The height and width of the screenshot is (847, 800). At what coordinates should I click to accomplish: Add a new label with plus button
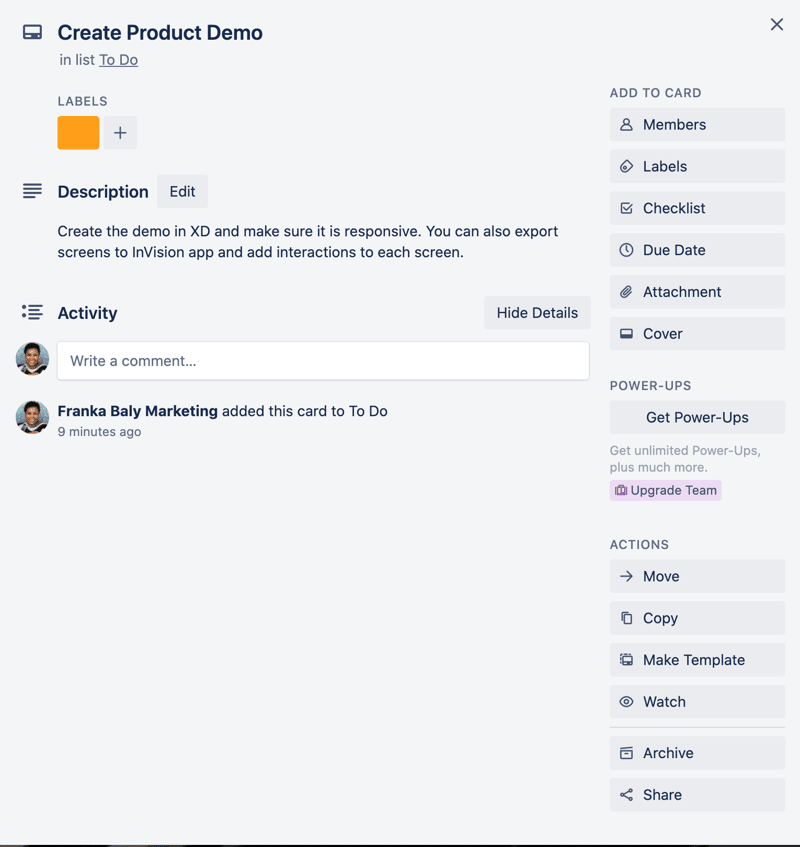click(120, 133)
